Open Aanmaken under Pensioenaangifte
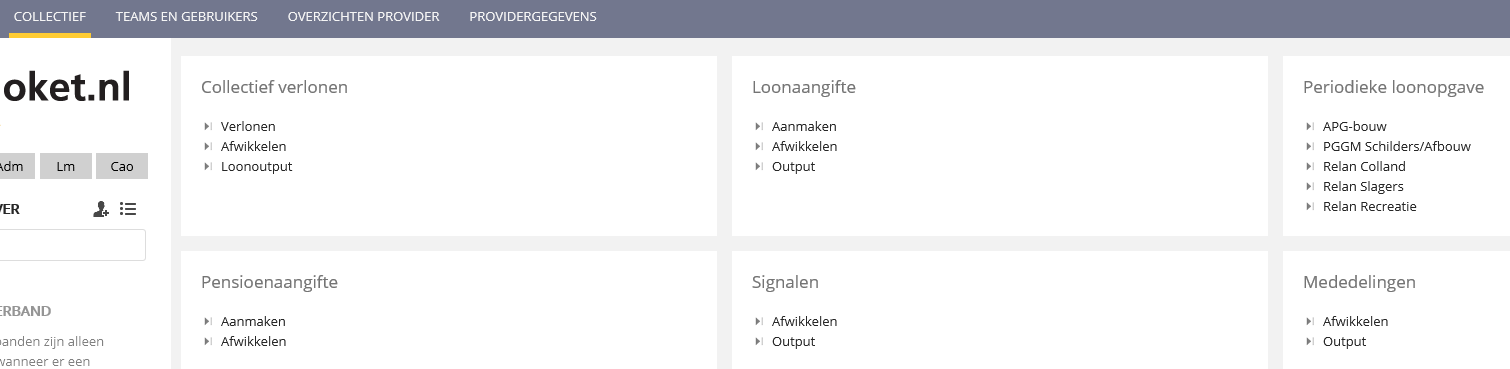The height and width of the screenshot is (369, 1510). [x=253, y=321]
